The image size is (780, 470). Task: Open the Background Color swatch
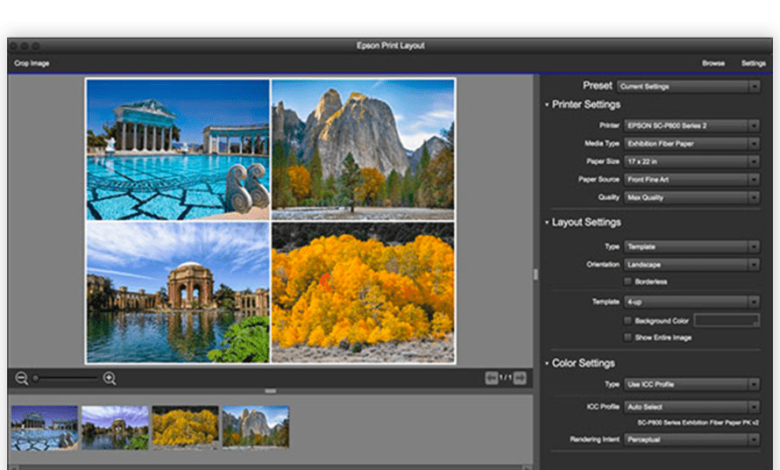(727, 321)
